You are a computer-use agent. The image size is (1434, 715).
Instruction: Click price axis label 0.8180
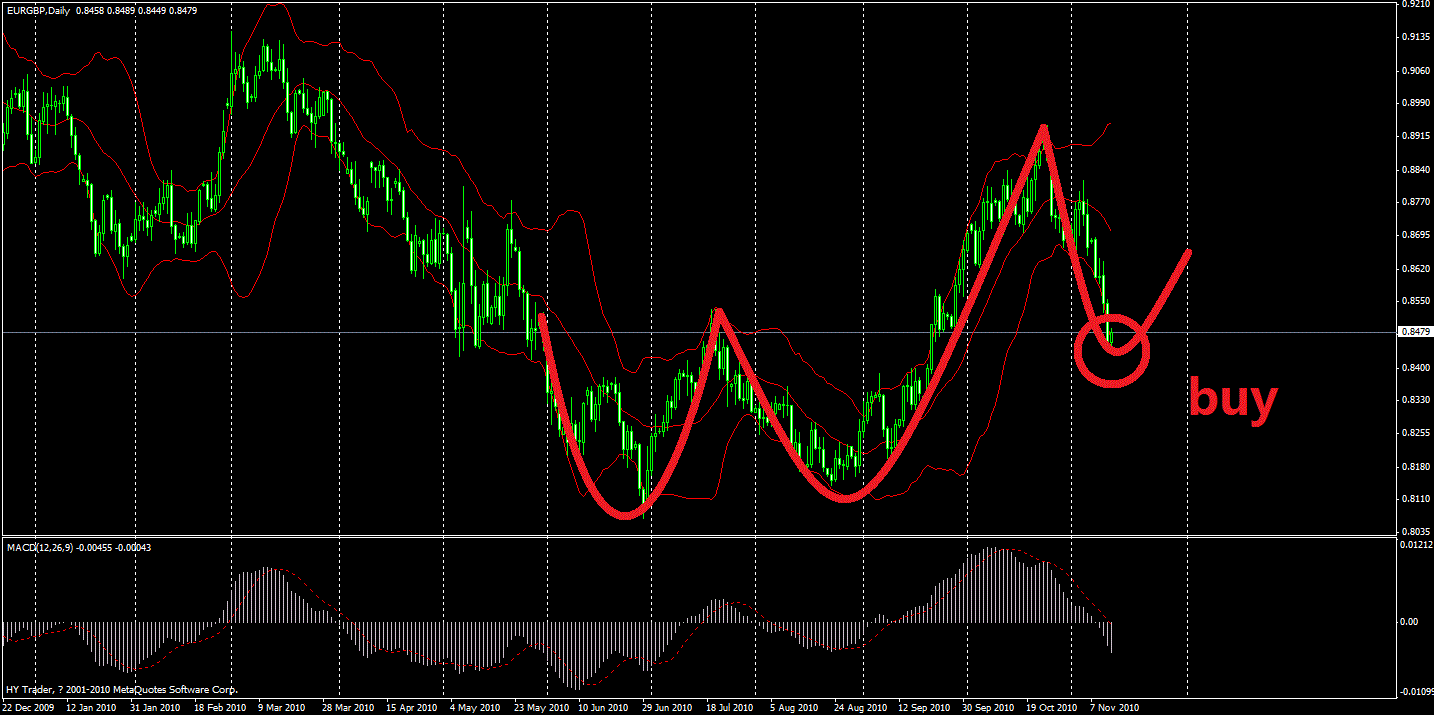pos(1415,467)
